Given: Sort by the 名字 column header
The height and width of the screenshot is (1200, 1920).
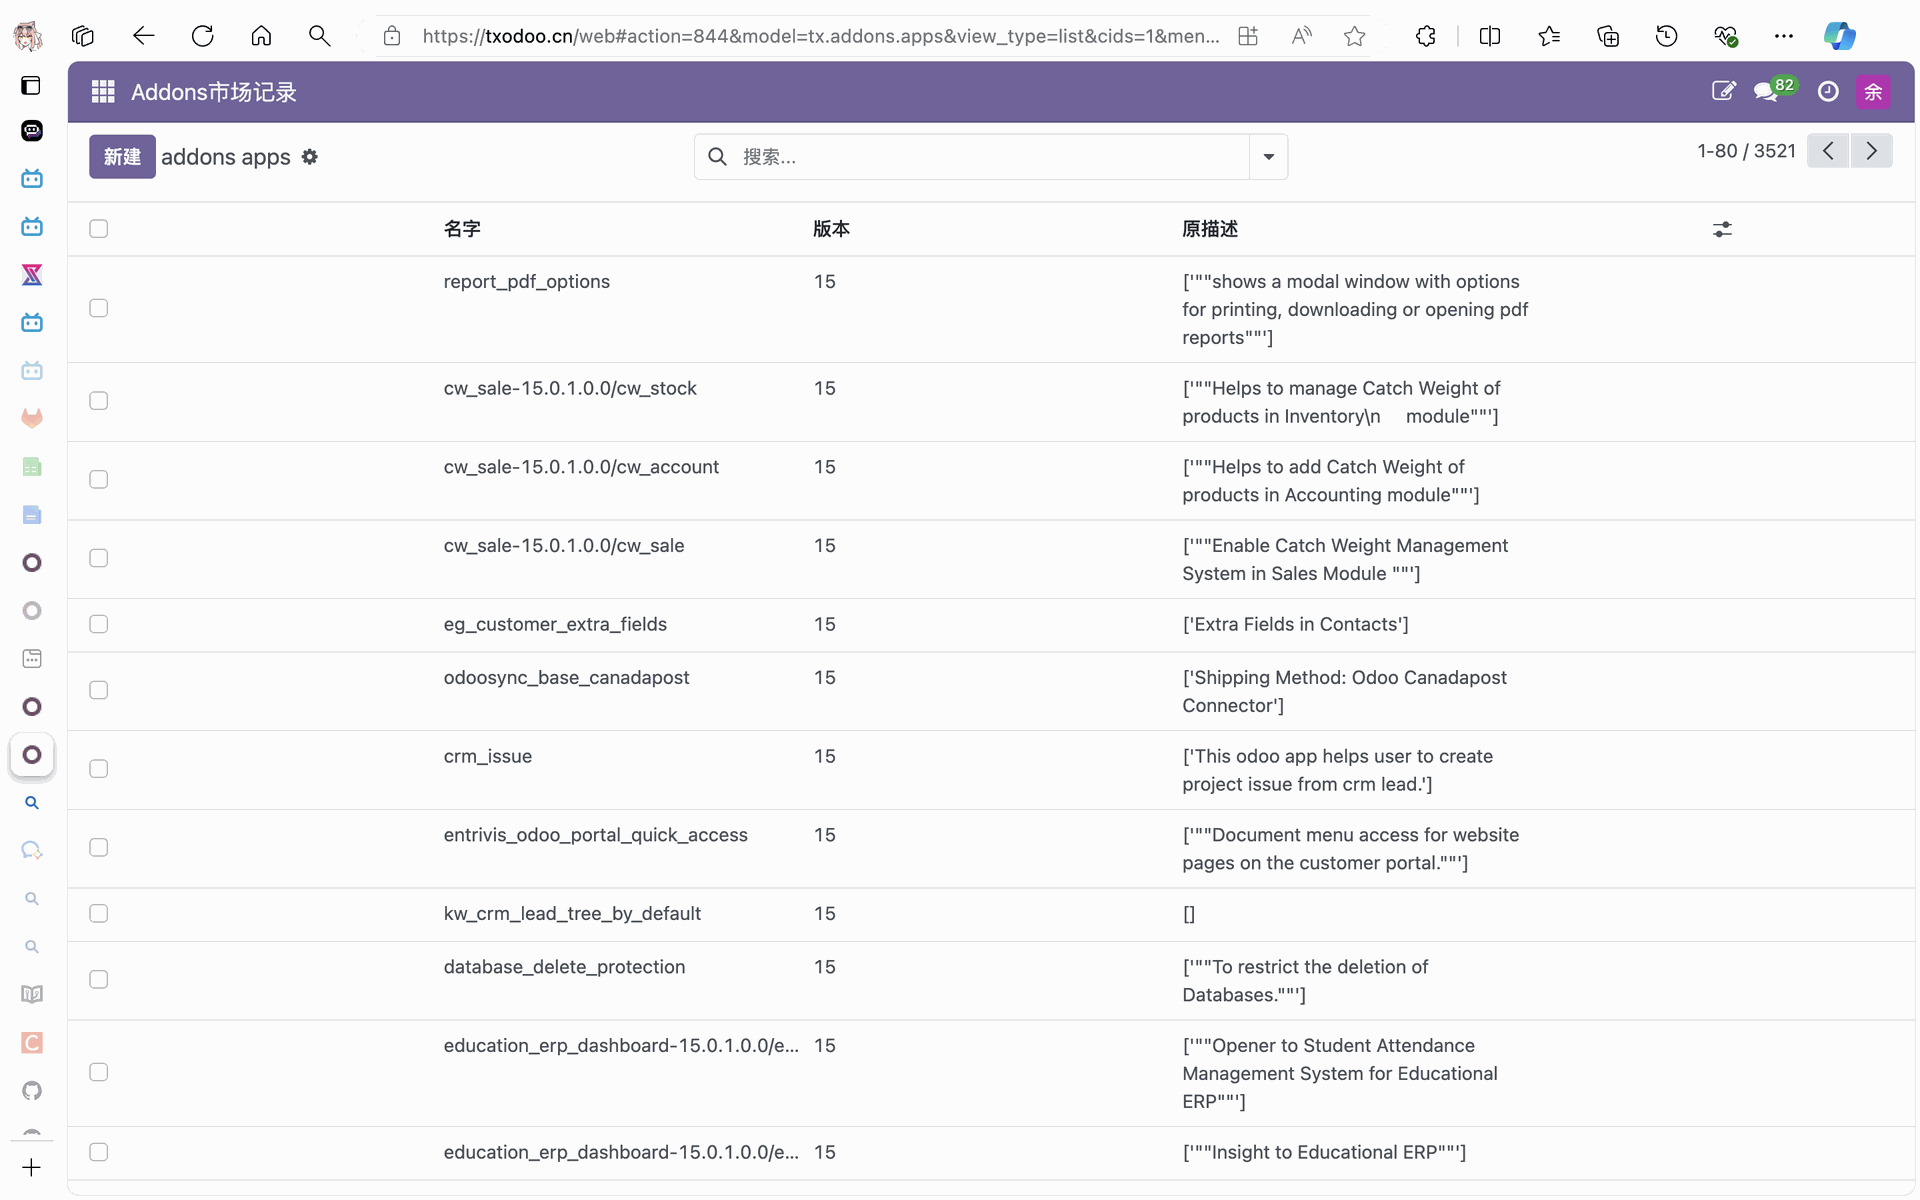Looking at the screenshot, I should click(462, 229).
